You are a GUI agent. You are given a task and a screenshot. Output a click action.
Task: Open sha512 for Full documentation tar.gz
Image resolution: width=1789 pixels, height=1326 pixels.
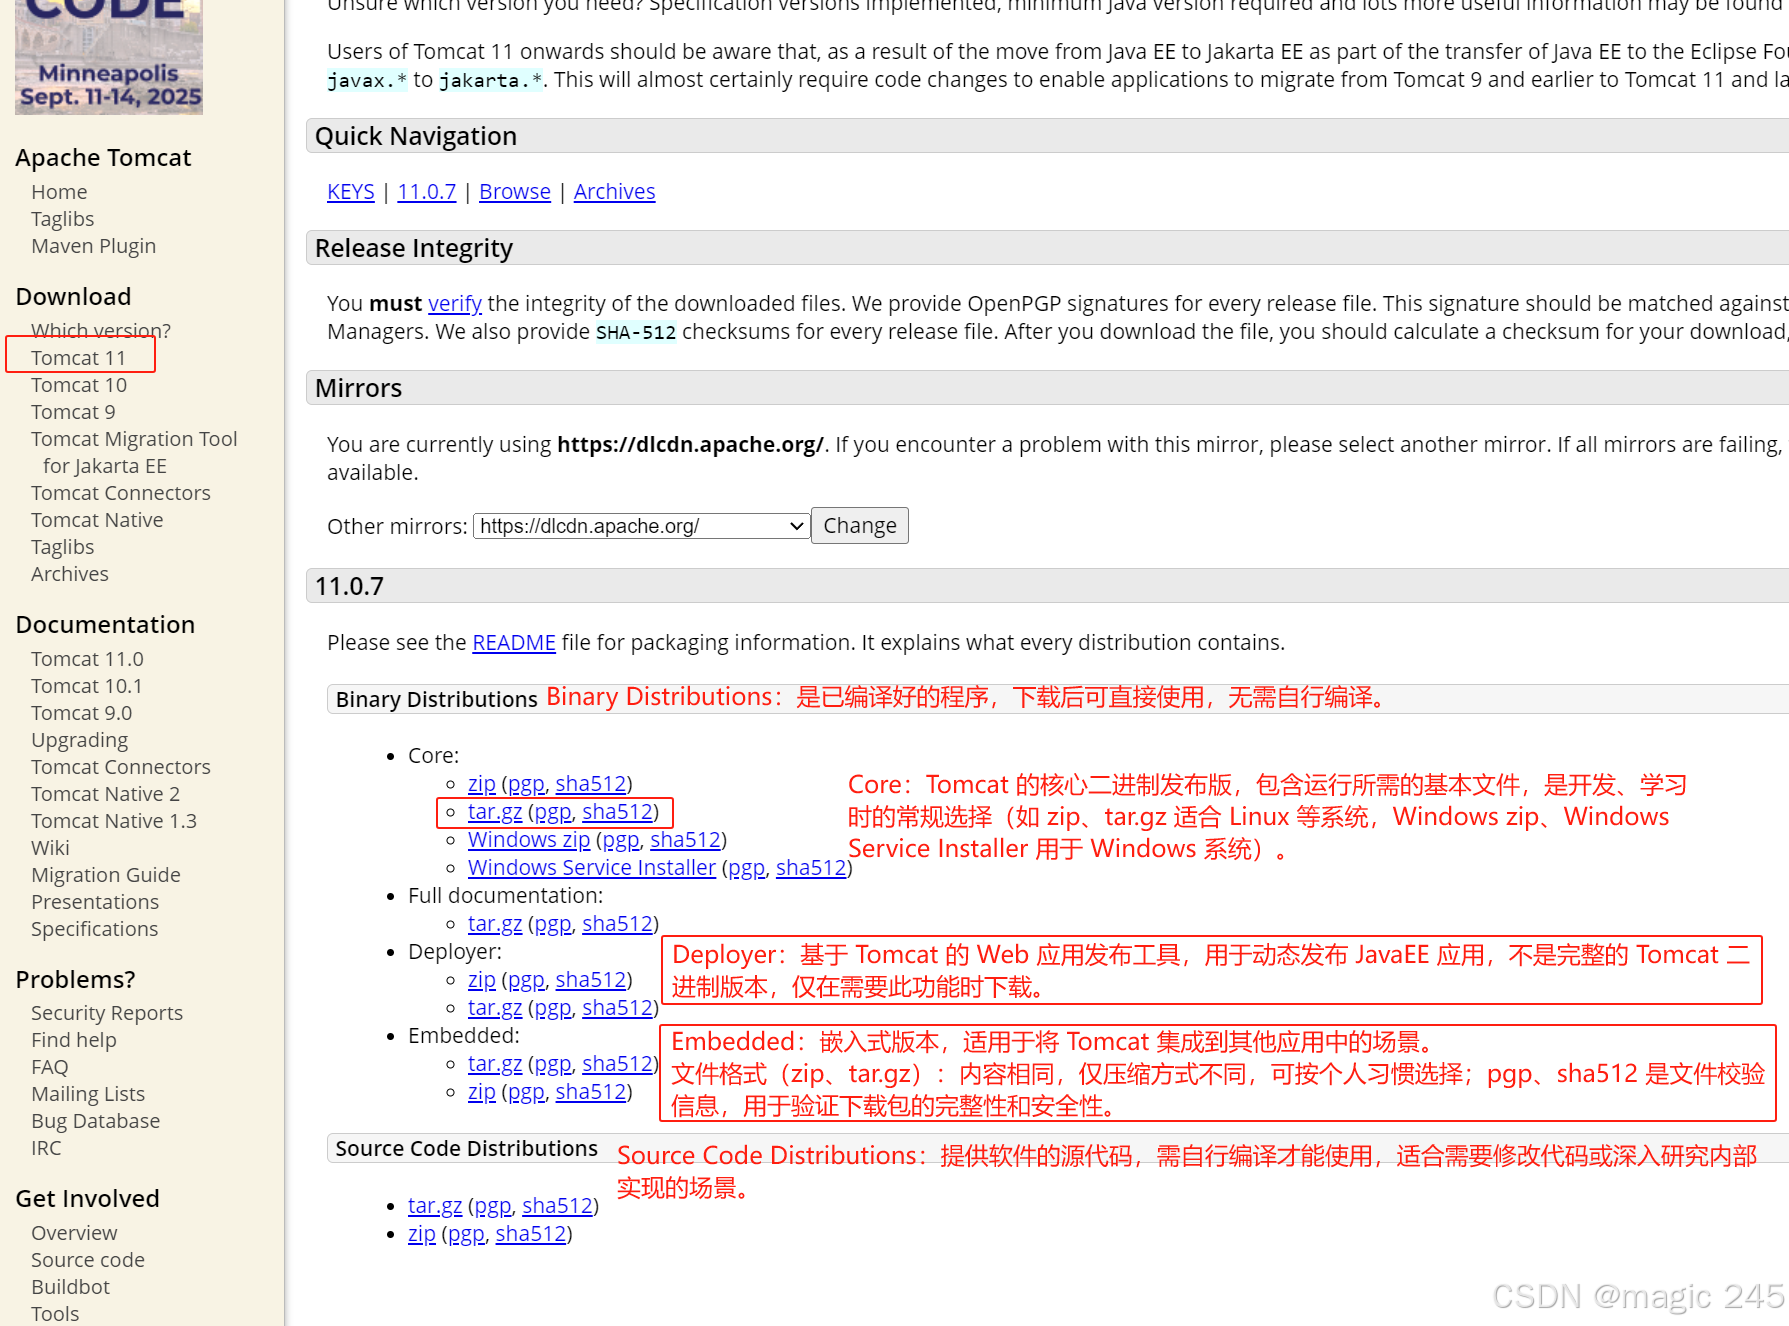(618, 924)
